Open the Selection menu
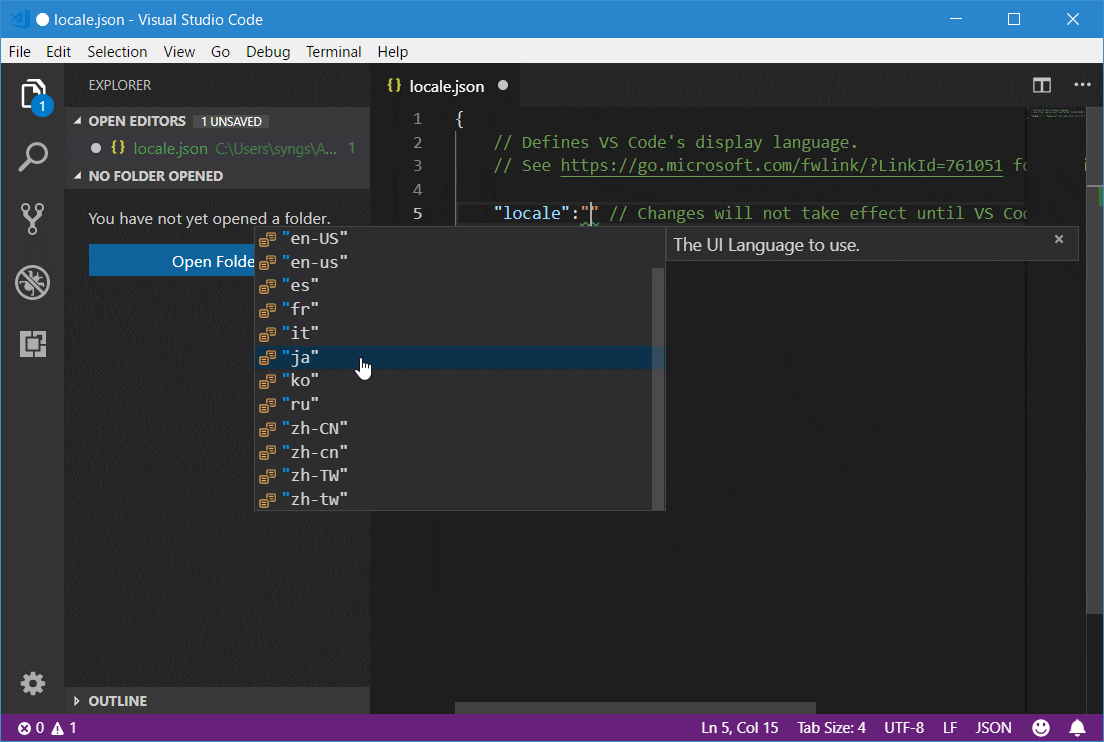1104x742 pixels. pyautogui.click(x=117, y=51)
